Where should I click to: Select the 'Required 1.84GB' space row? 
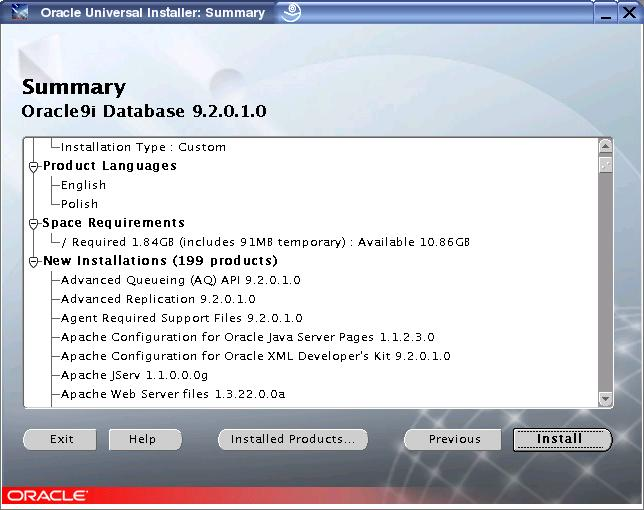[265, 242]
